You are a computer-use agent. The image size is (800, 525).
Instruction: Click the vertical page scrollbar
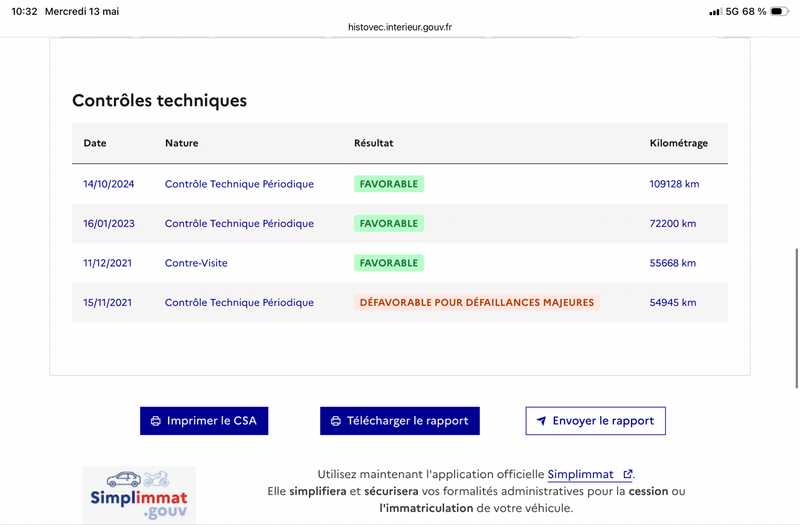coord(796,318)
